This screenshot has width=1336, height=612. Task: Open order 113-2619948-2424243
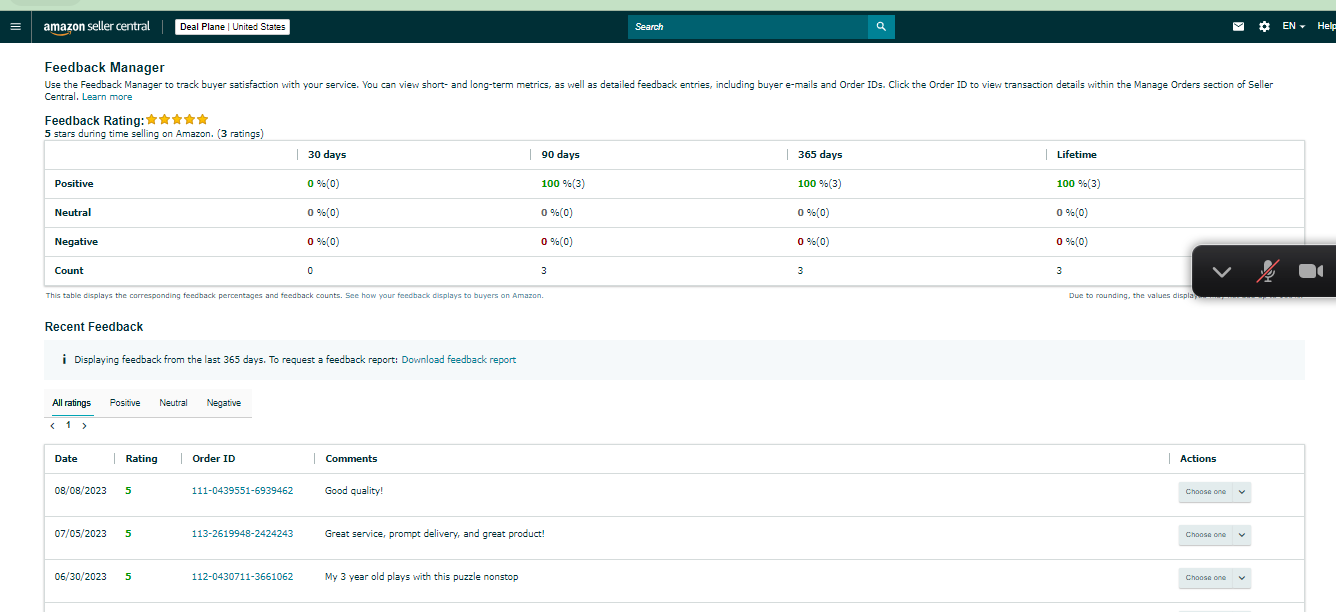[x=242, y=534]
